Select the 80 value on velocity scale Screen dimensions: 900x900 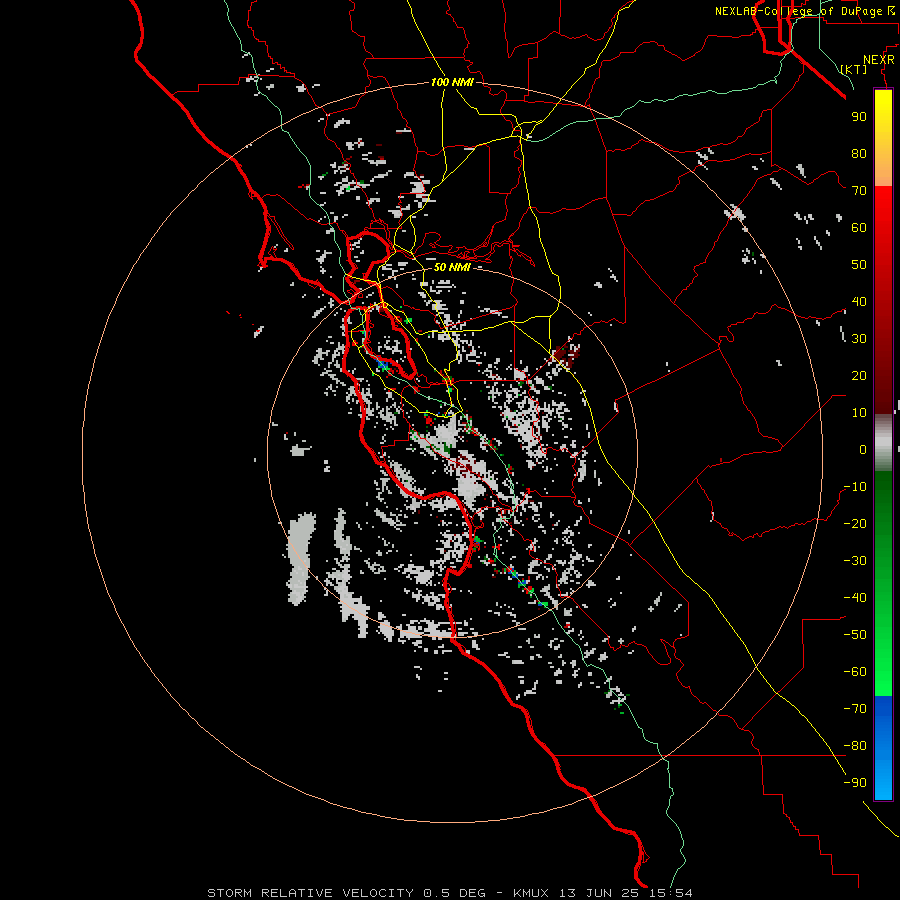coord(859,154)
